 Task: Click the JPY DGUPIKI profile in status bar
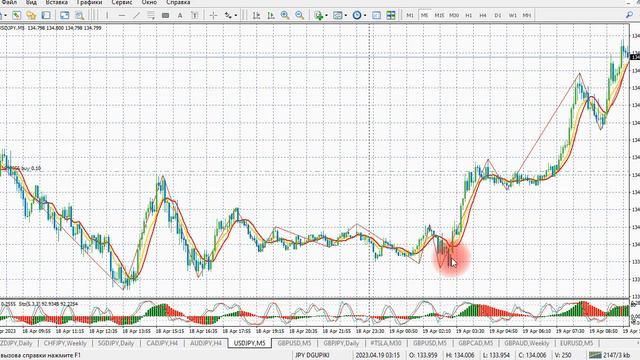tap(312, 356)
